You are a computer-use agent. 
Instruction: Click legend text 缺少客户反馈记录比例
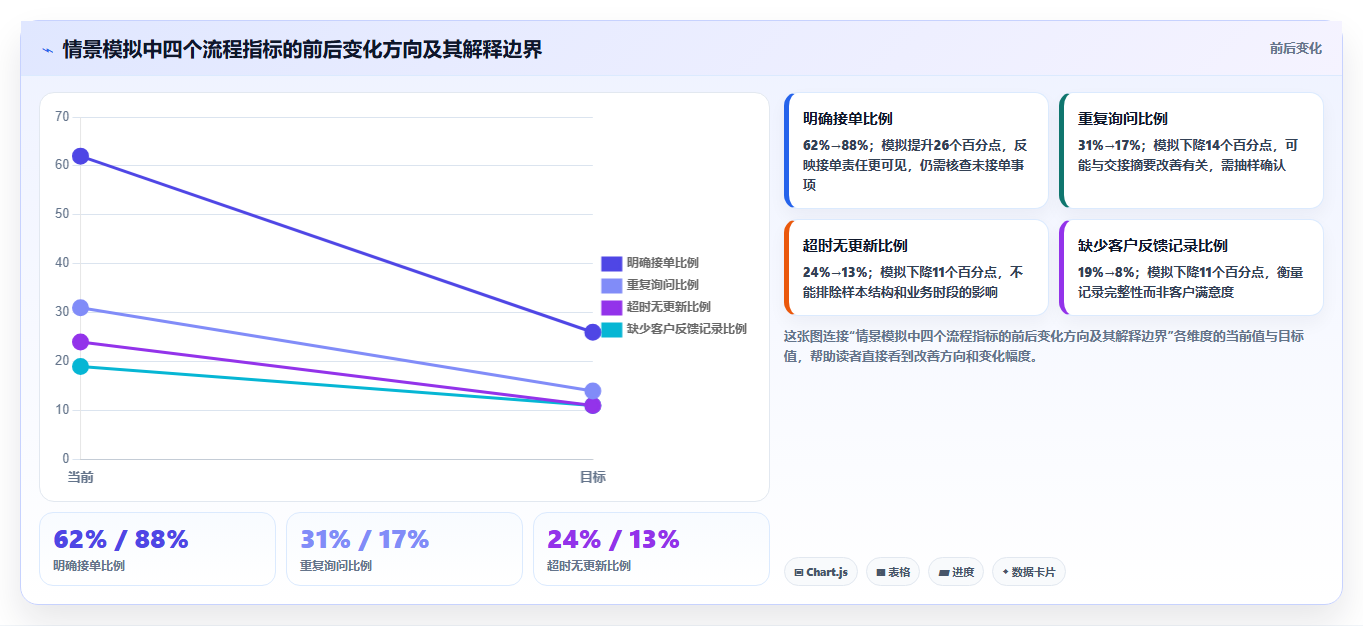pyautogui.click(x=686, y=329)
